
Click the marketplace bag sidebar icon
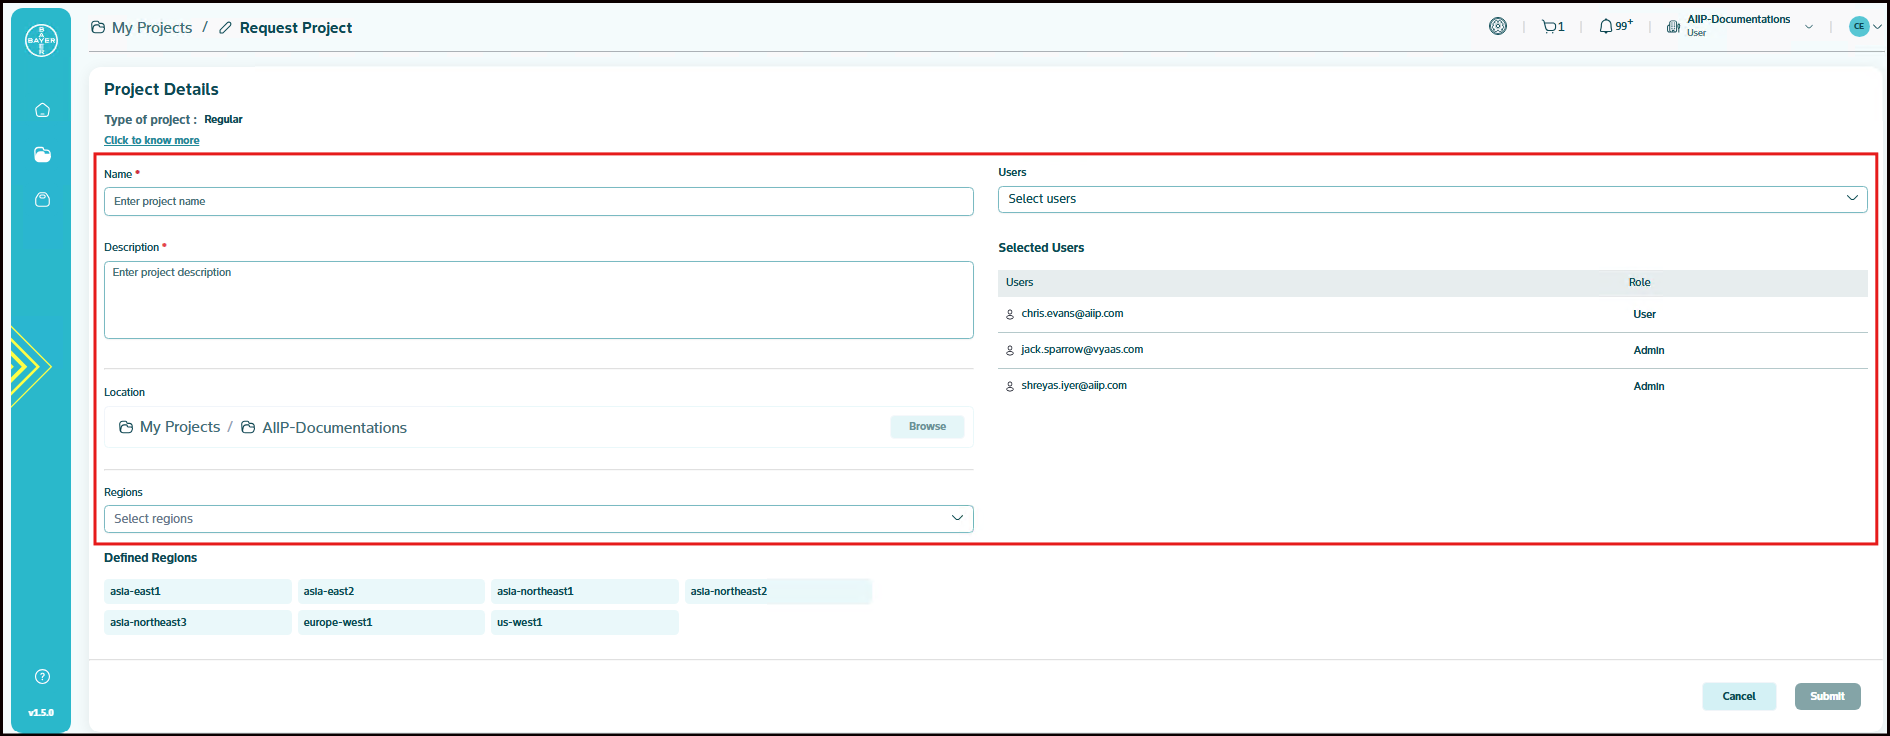42,200
